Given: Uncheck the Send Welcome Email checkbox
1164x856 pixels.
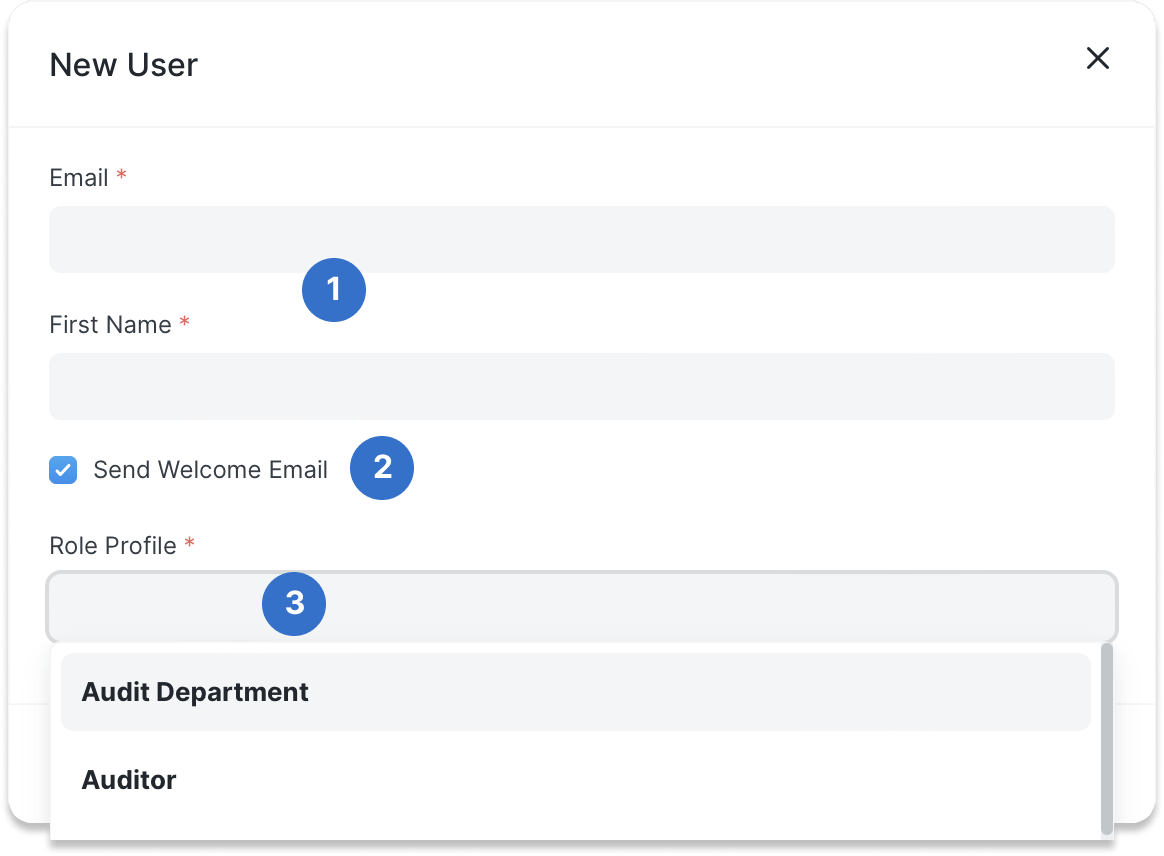Looking at the screenshot, I should point(62,470).
